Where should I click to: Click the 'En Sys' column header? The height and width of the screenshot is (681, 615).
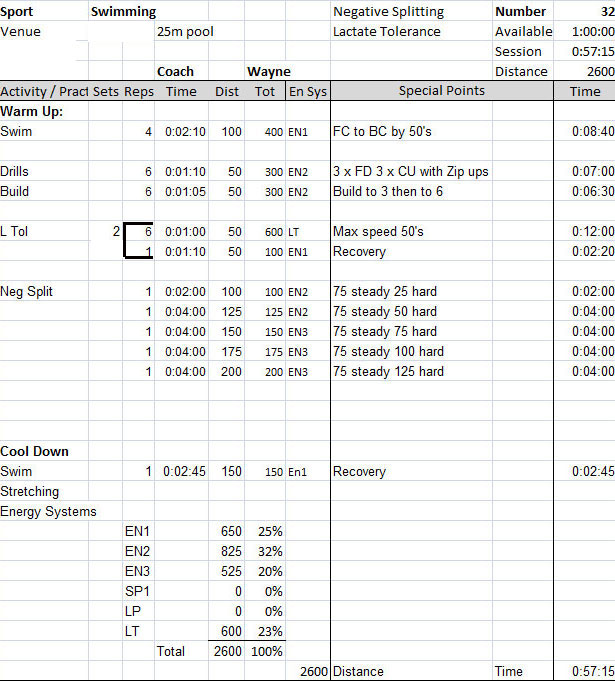308,92
